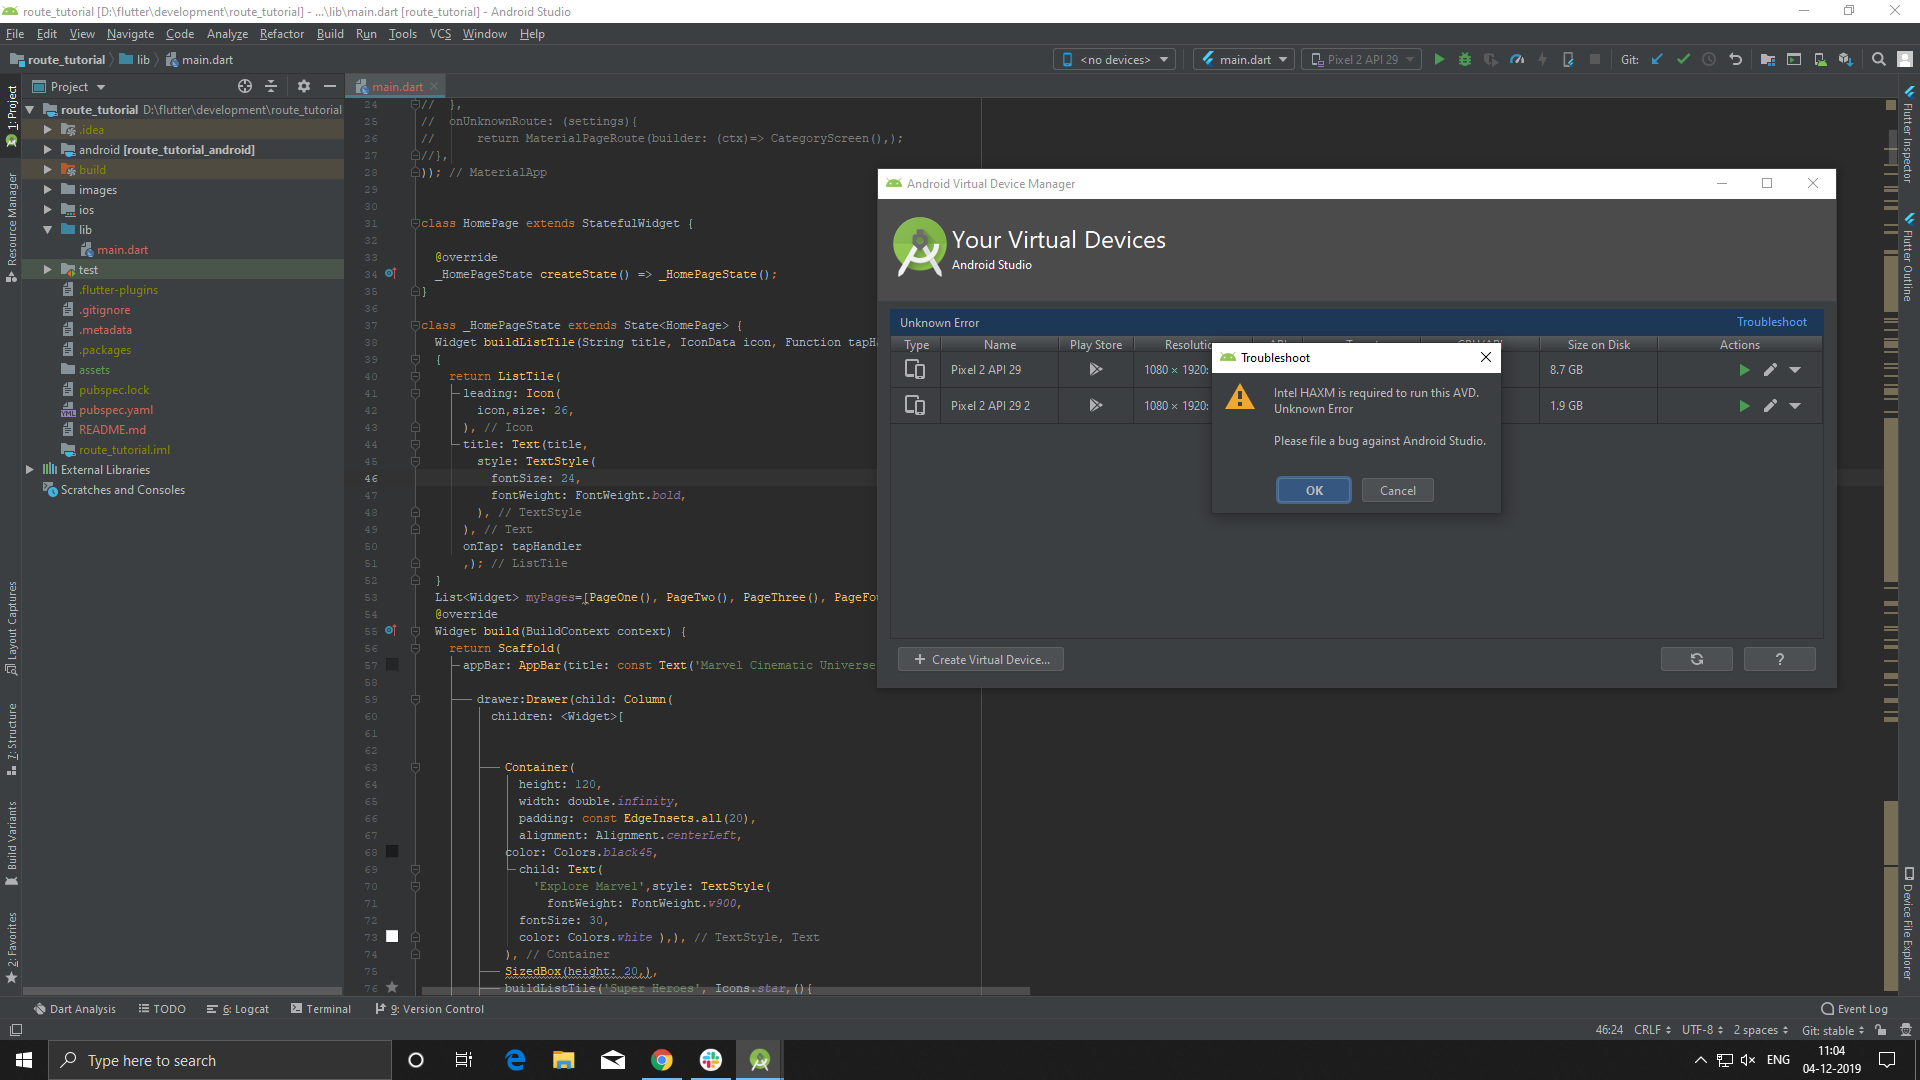Expand the External Libraries node
1920x1080 pixels.
pyautogui.click(x=29, y=470)
